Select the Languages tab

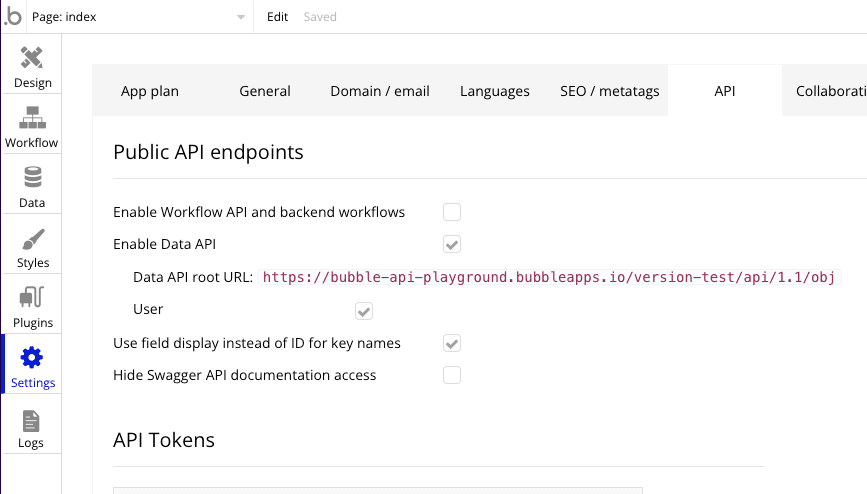click(495, 91)
